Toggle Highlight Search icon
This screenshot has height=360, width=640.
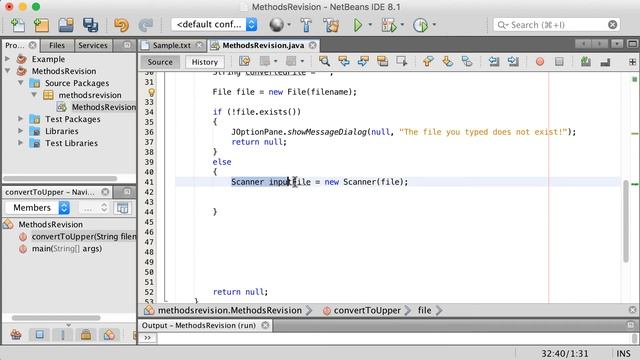pos(382,62)
